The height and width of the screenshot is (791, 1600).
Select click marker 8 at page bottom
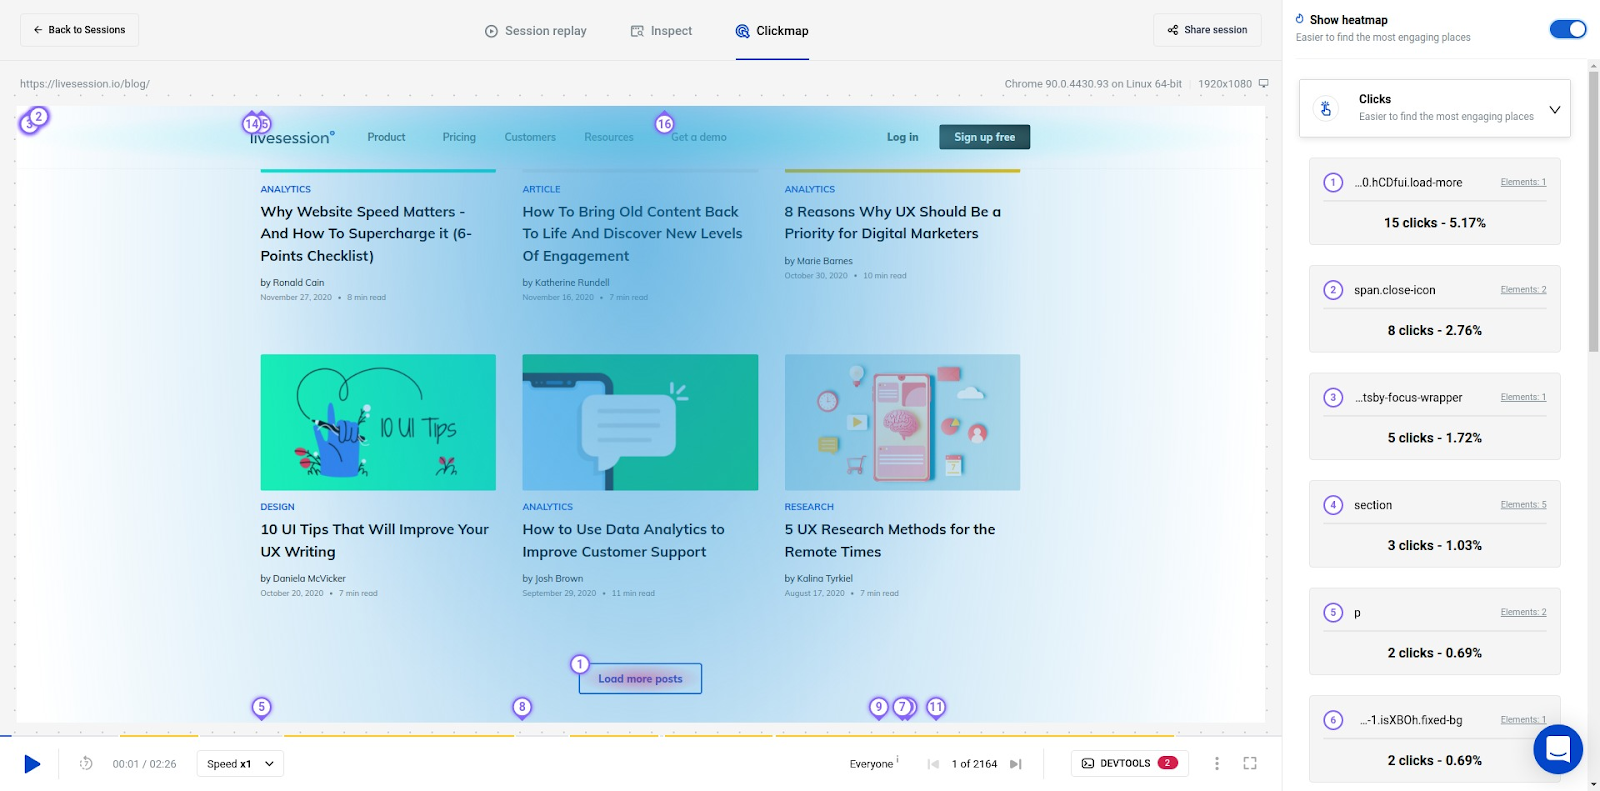point(522,707)
